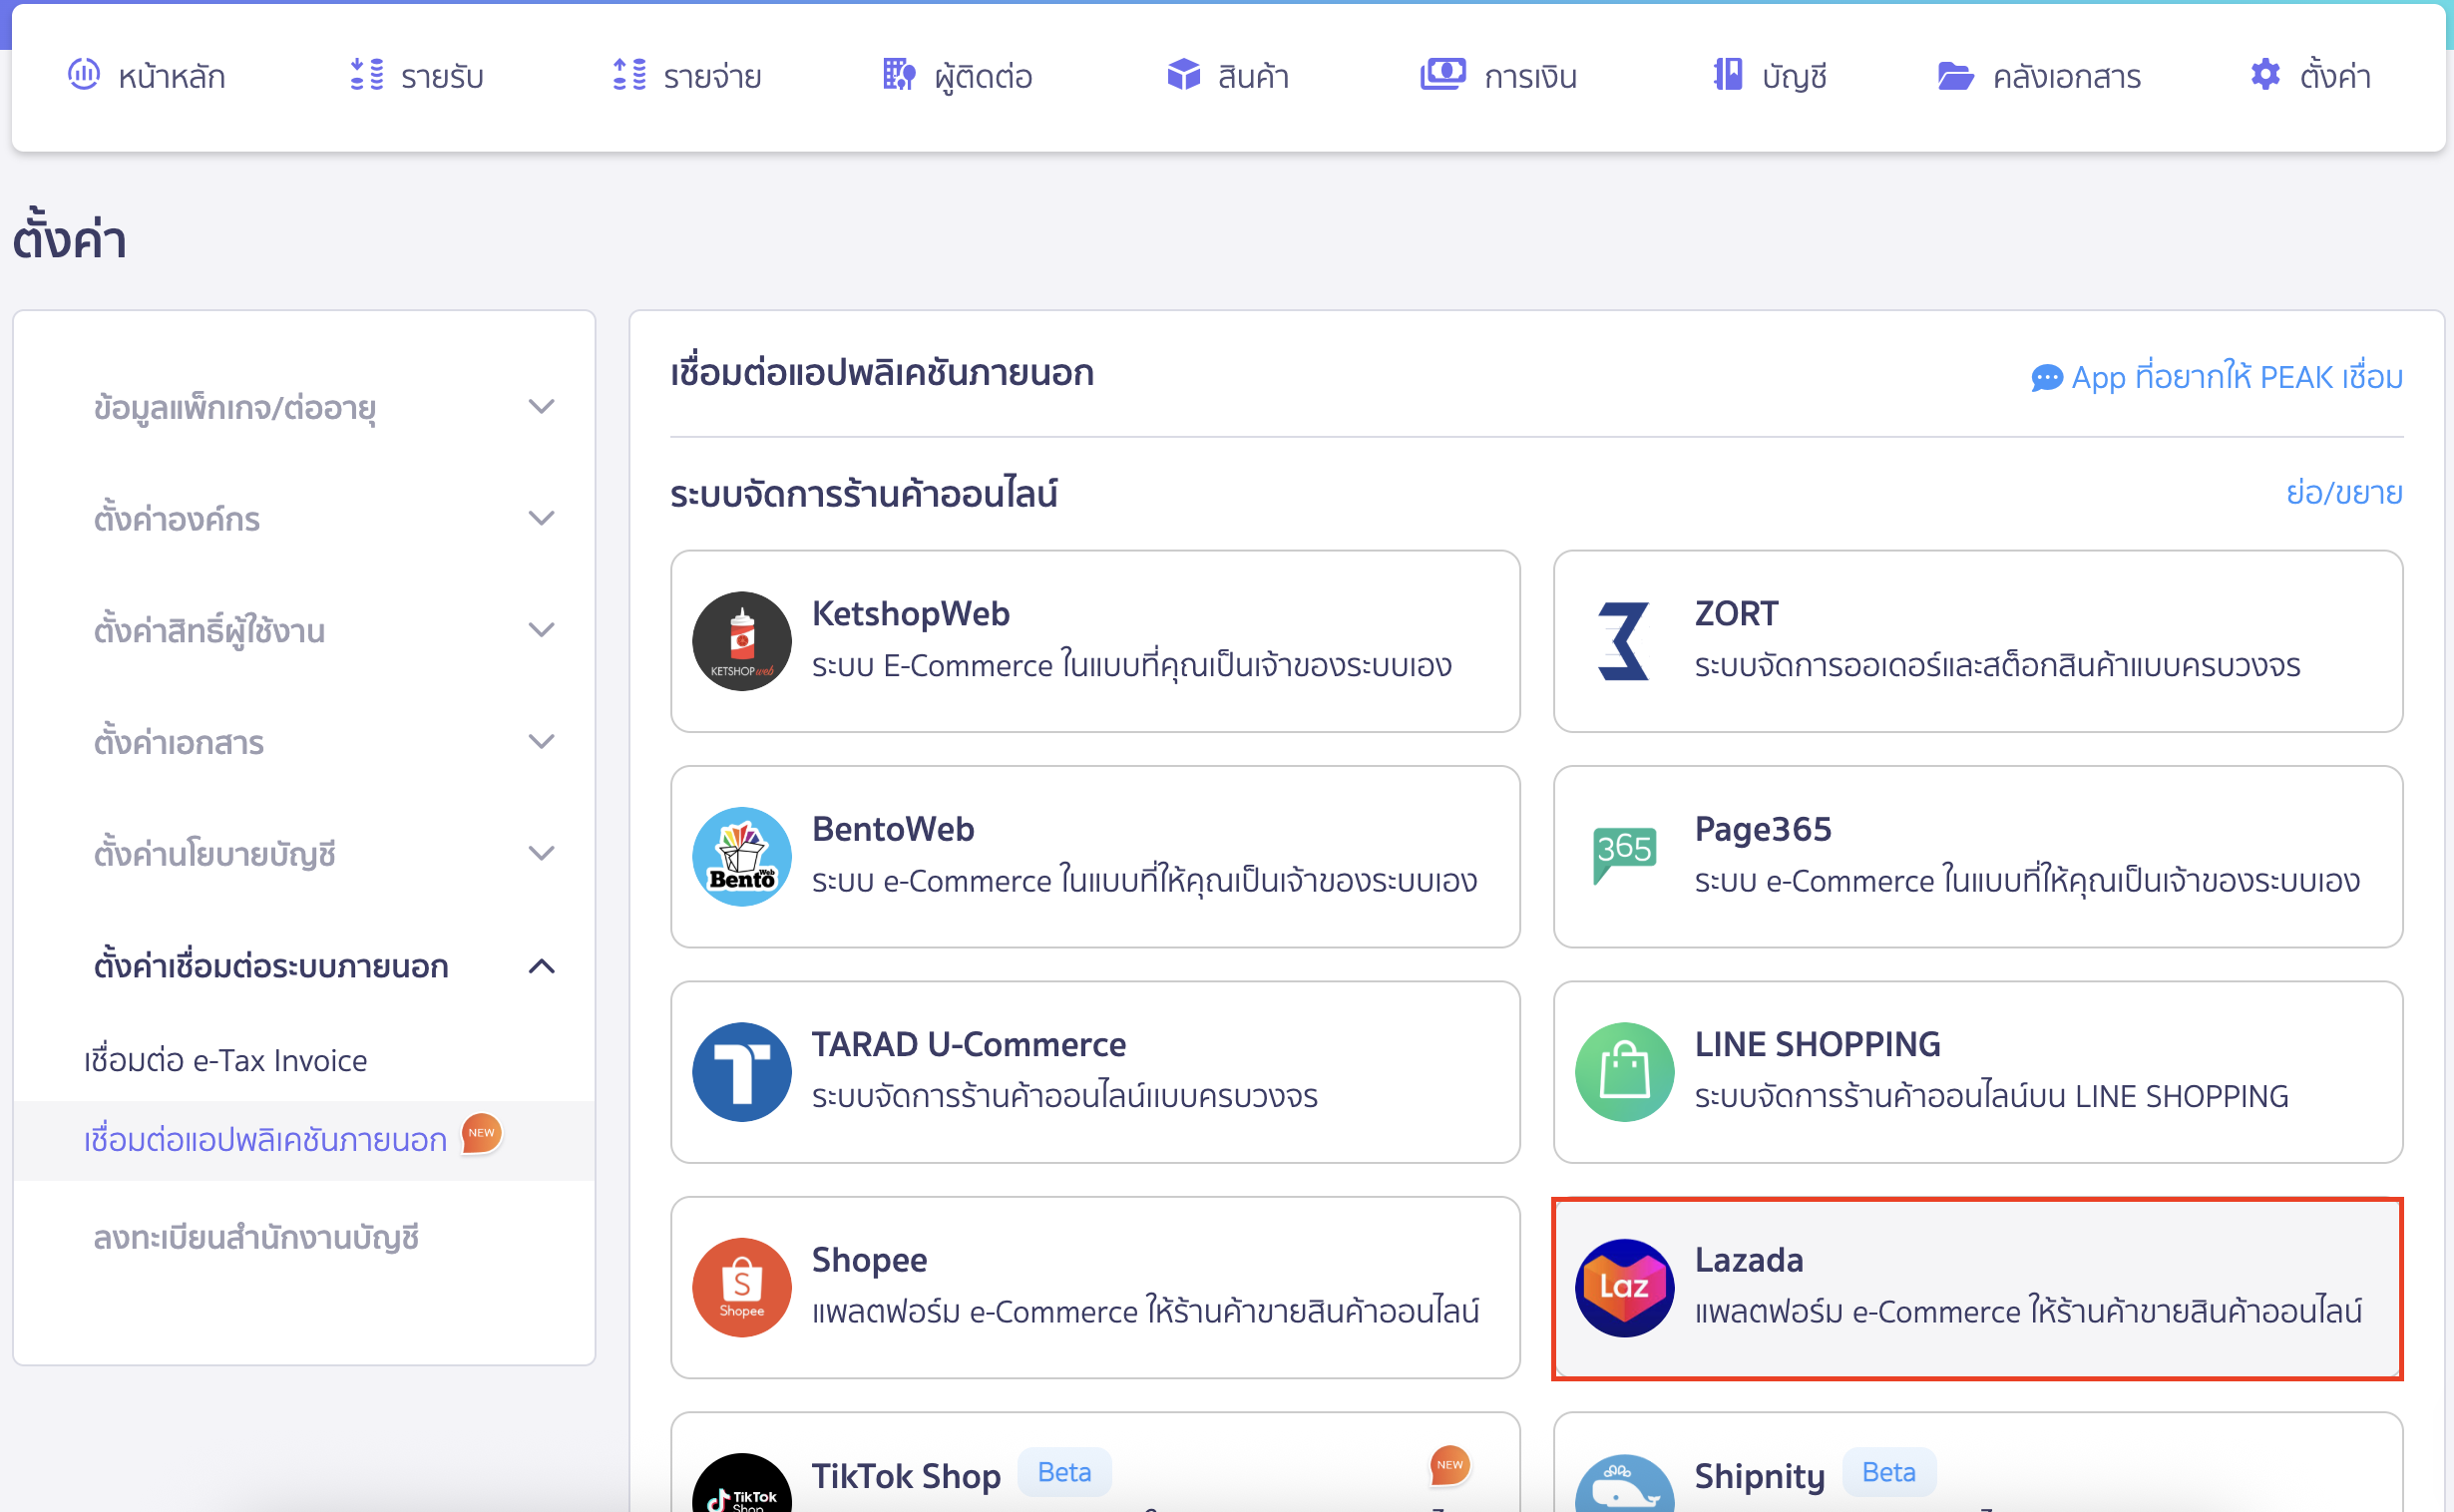This screenshot has width=2454, height=1512.
Task: Click ตั้งค่าเอกสาร section label
Action: coord(179,743)
